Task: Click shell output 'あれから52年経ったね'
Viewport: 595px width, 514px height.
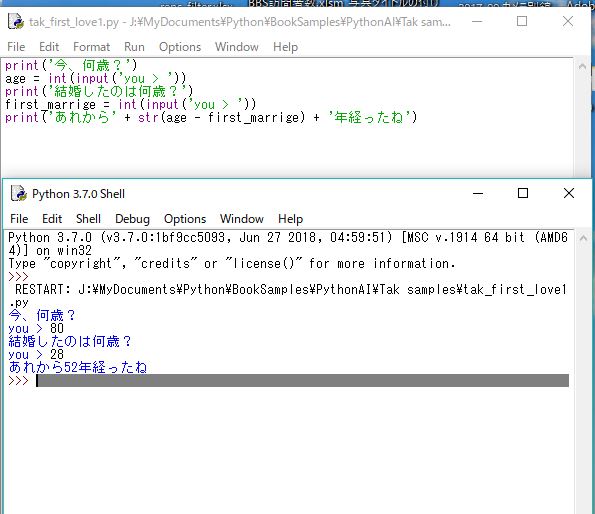Action: [x=78, y=367]
